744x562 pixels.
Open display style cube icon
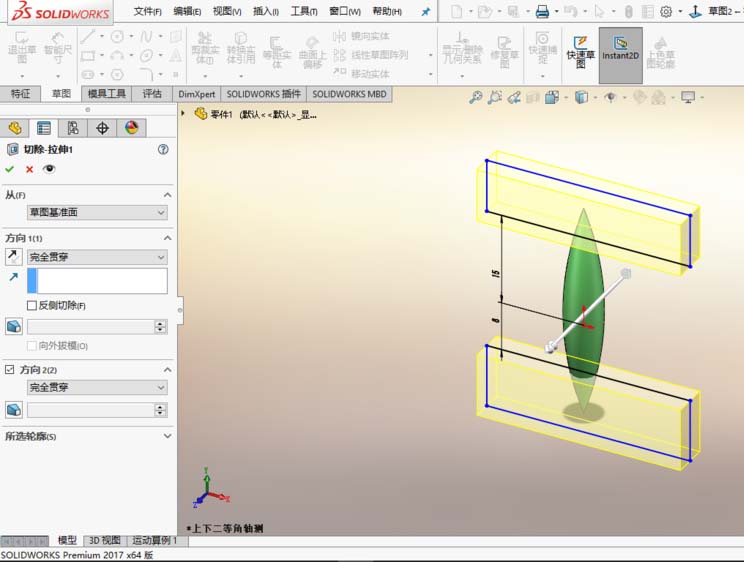(x=581, y=97)
